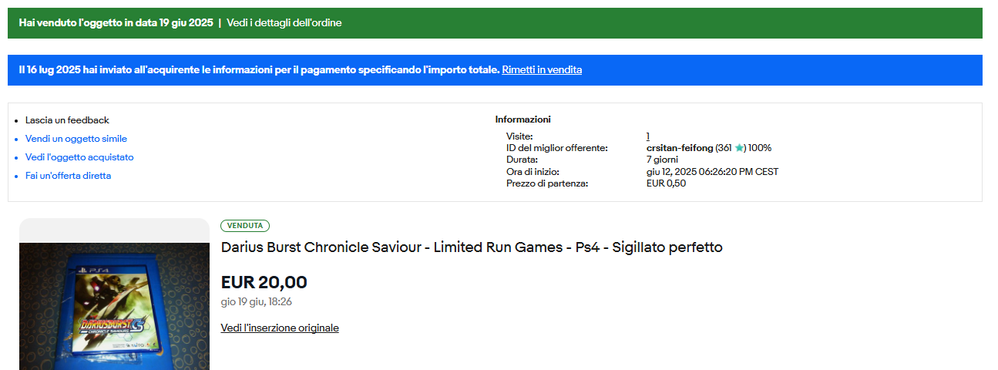998x370 pixels.
Task: Click the Rimetti in vendita link
Action: [x=542, y=70]
